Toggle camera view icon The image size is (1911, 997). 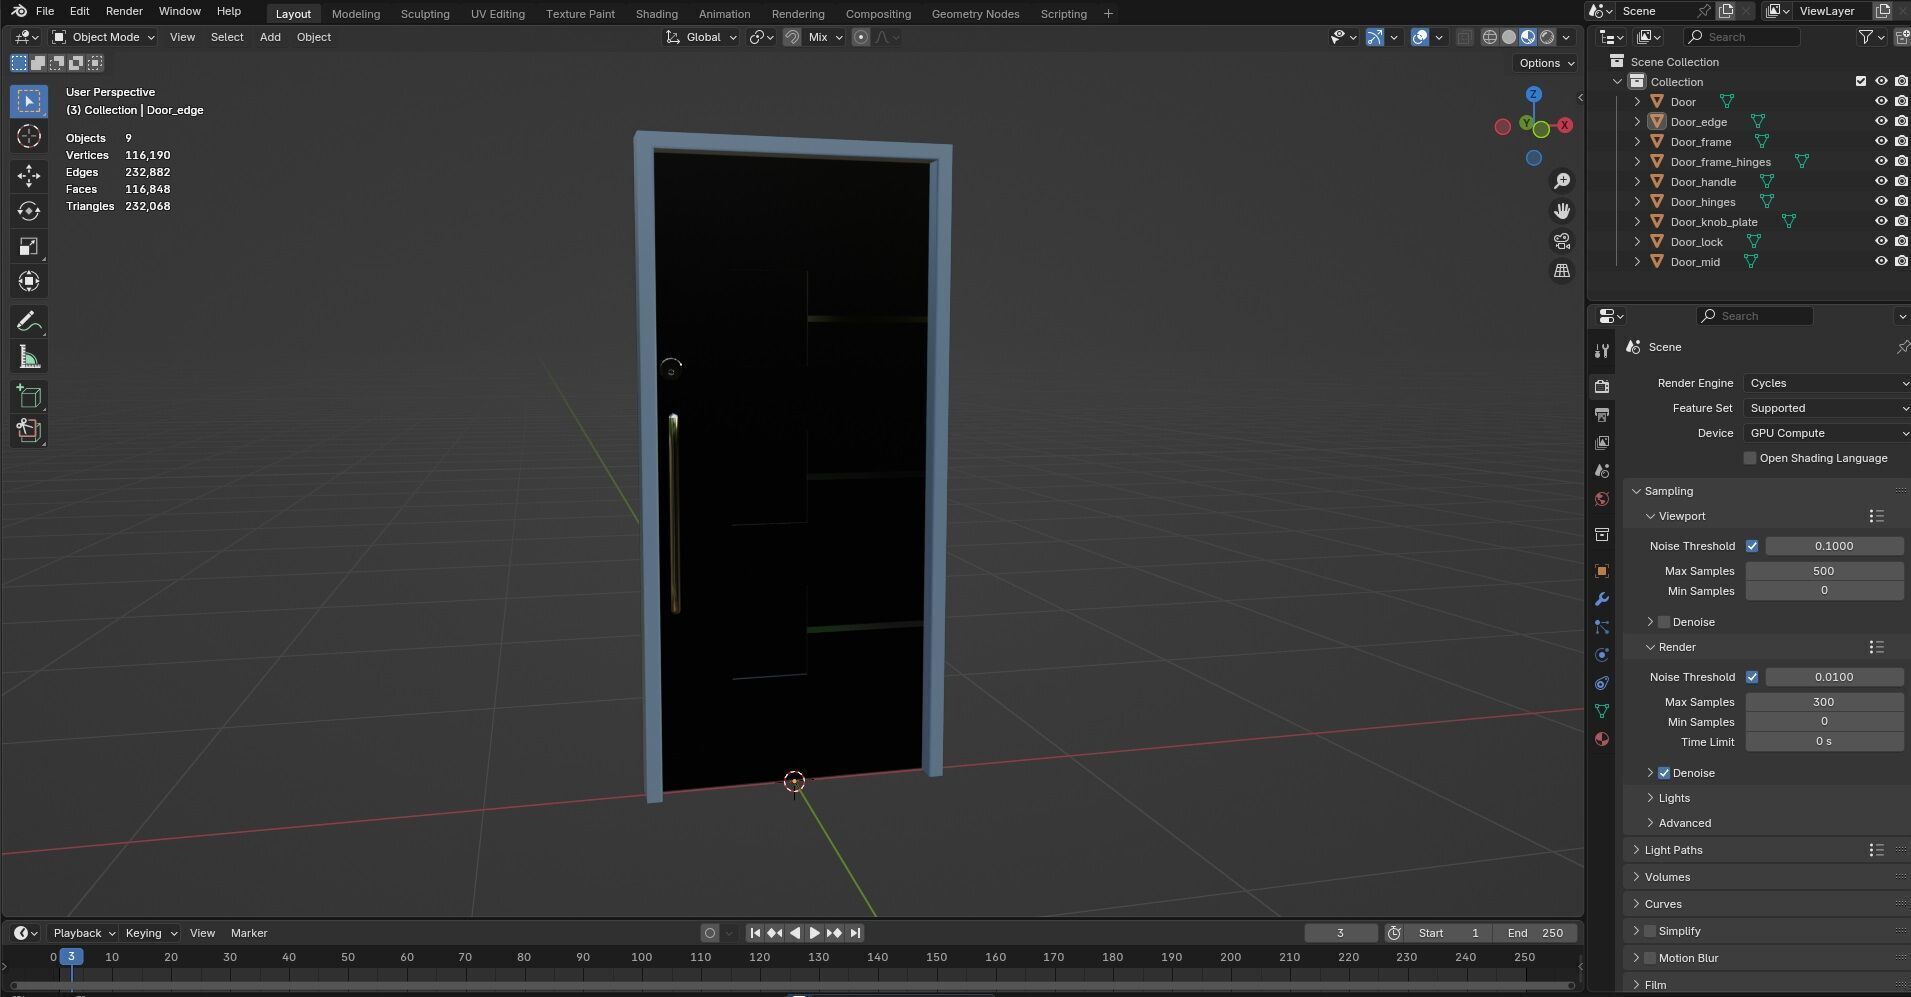(1561, 241)
